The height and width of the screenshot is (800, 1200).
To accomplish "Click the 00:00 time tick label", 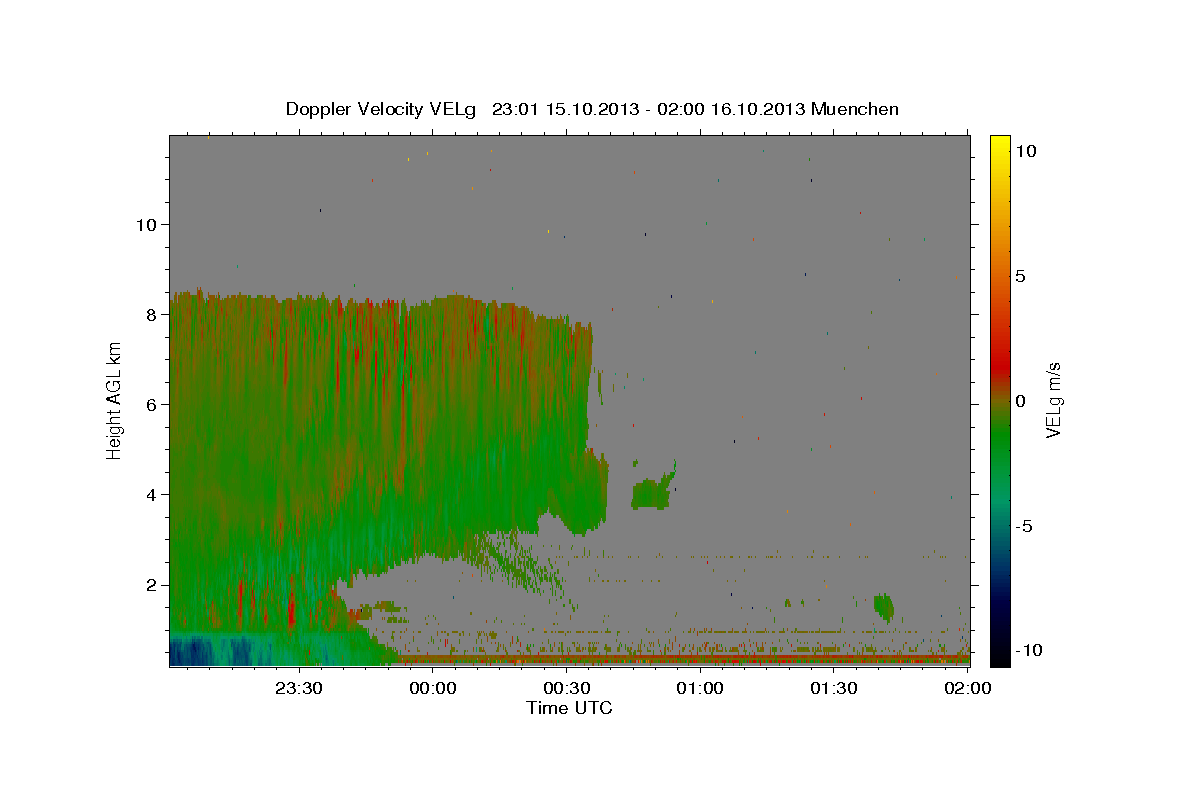I will [432, 688].
